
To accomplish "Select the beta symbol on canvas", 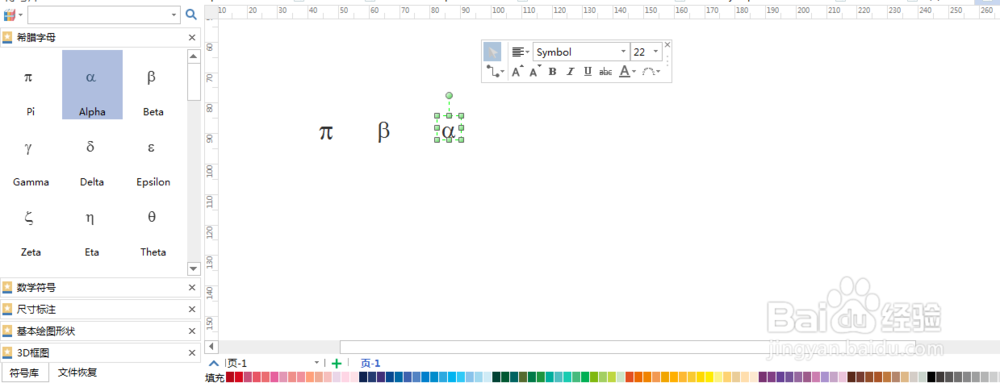I will (x=383, y=131).
